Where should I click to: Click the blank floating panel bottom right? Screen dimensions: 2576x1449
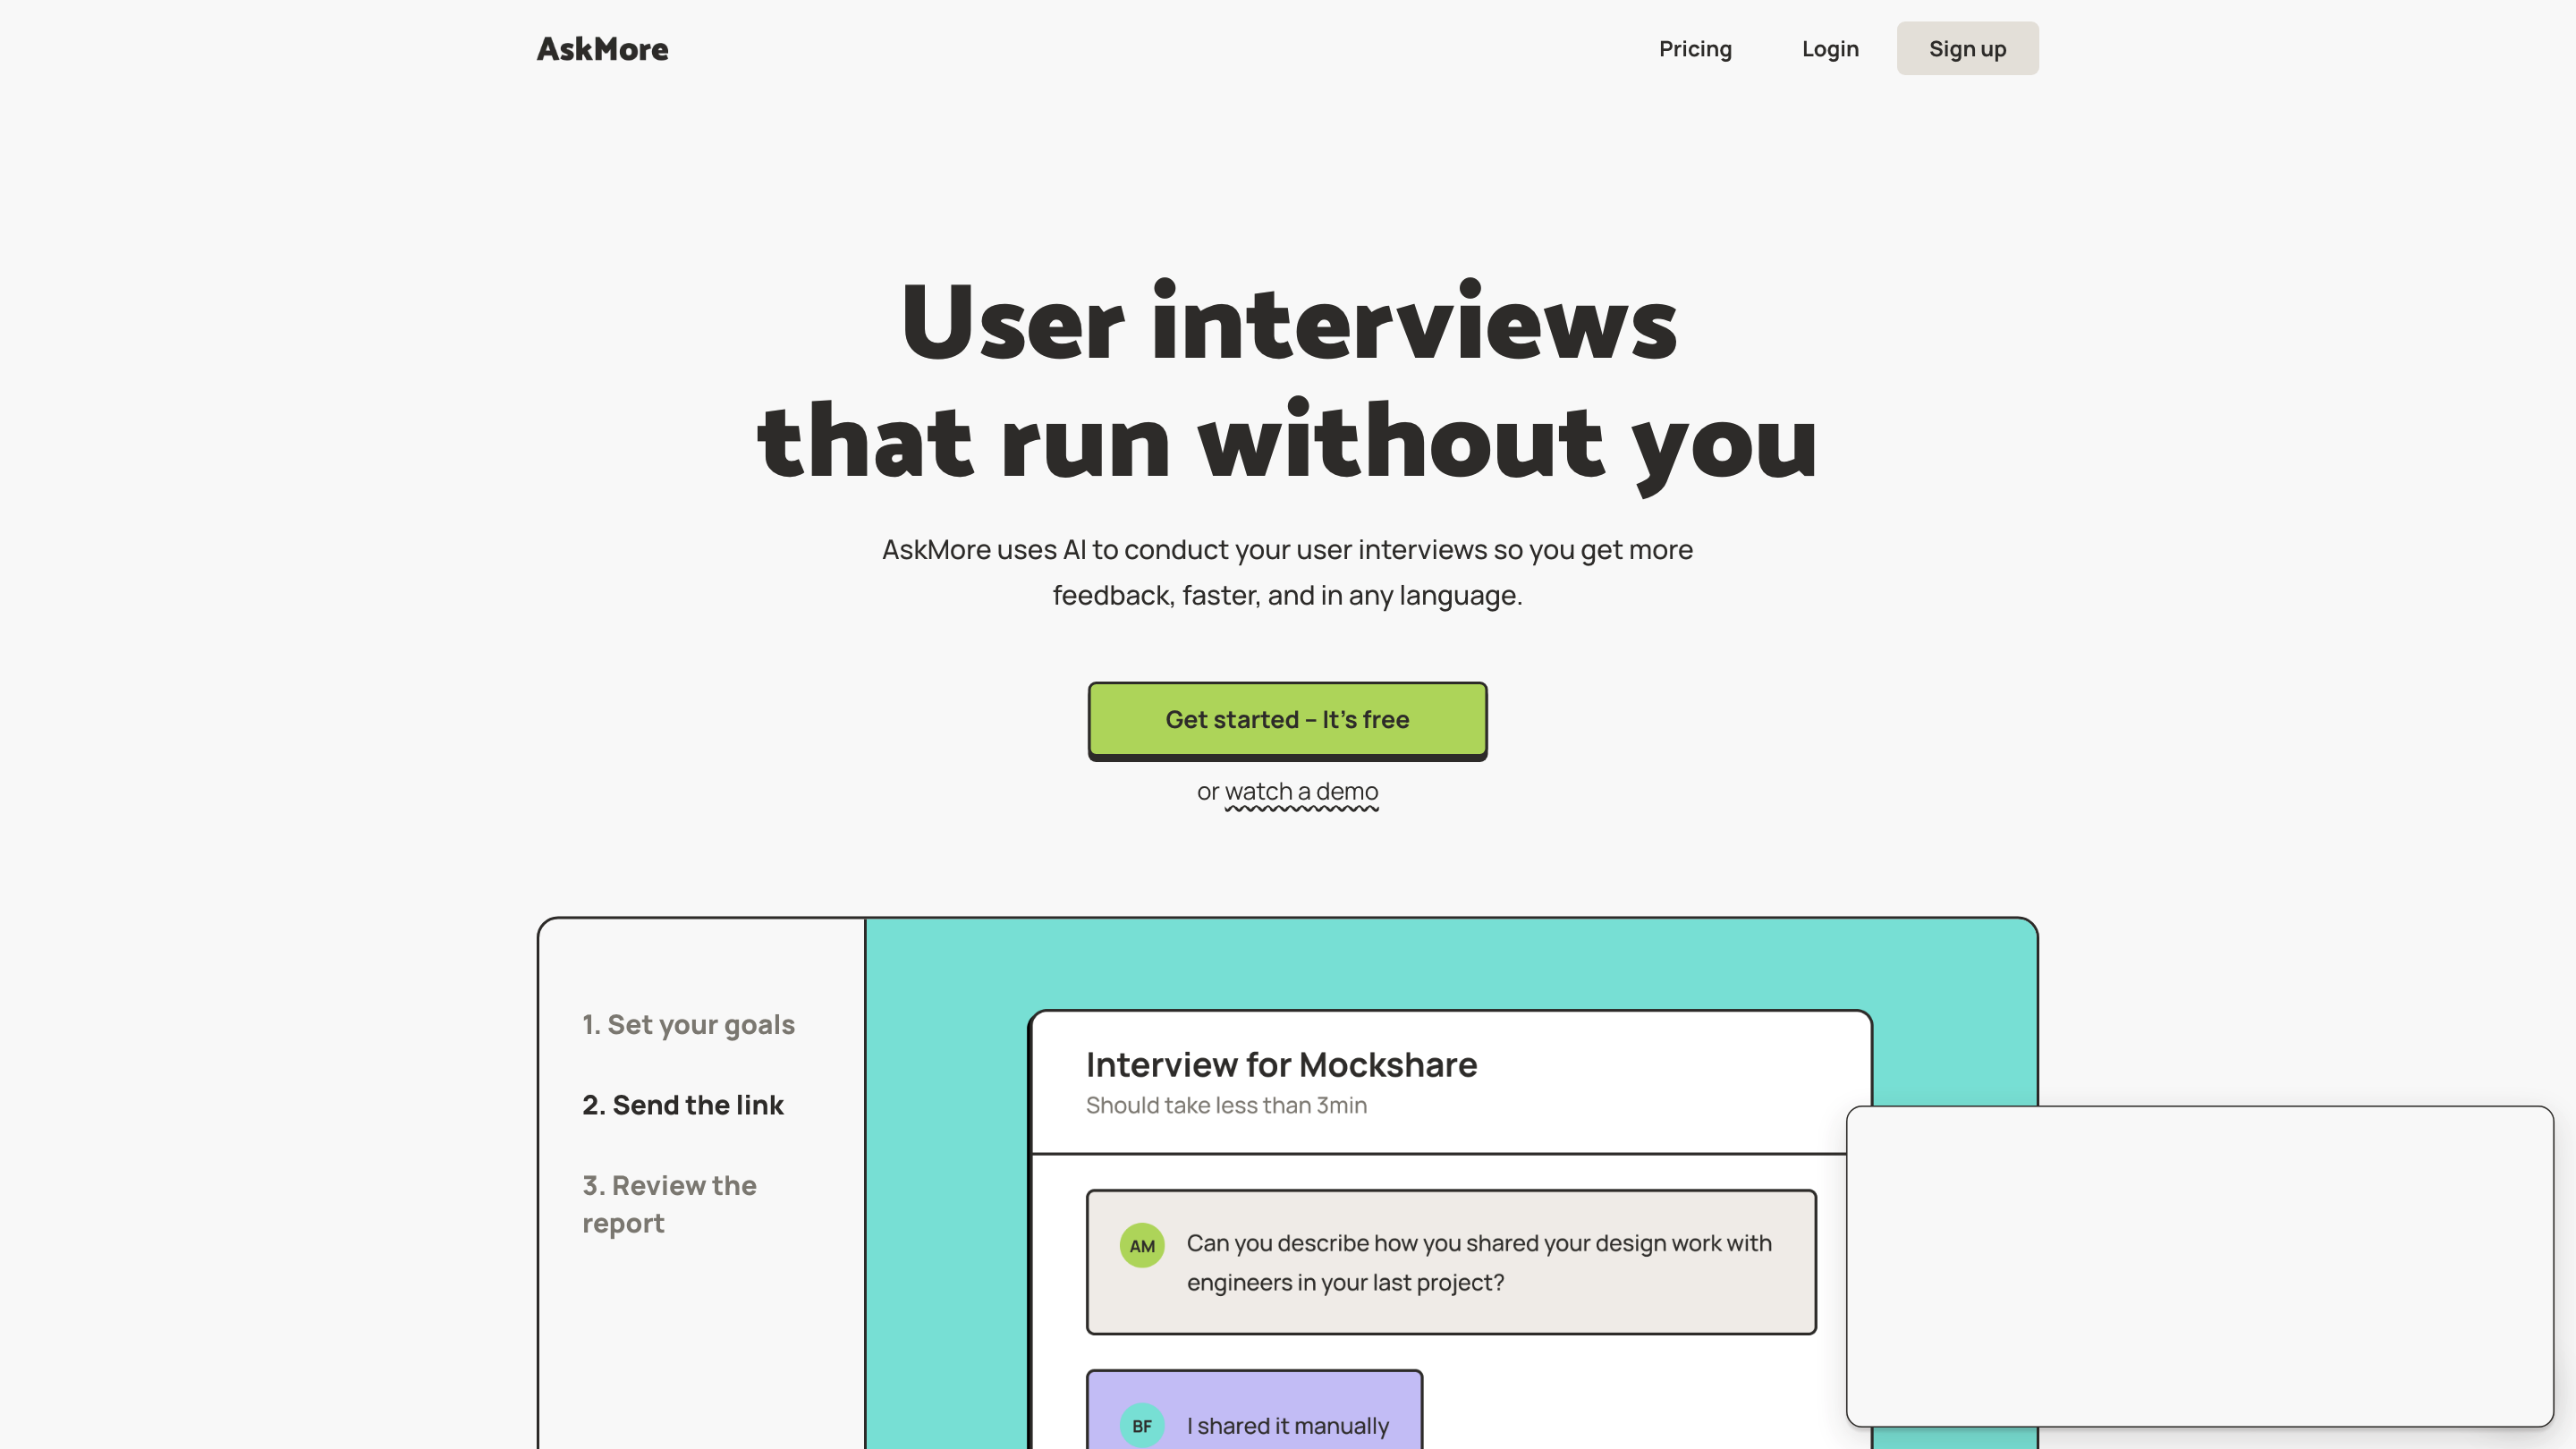coord(2199,1265)
